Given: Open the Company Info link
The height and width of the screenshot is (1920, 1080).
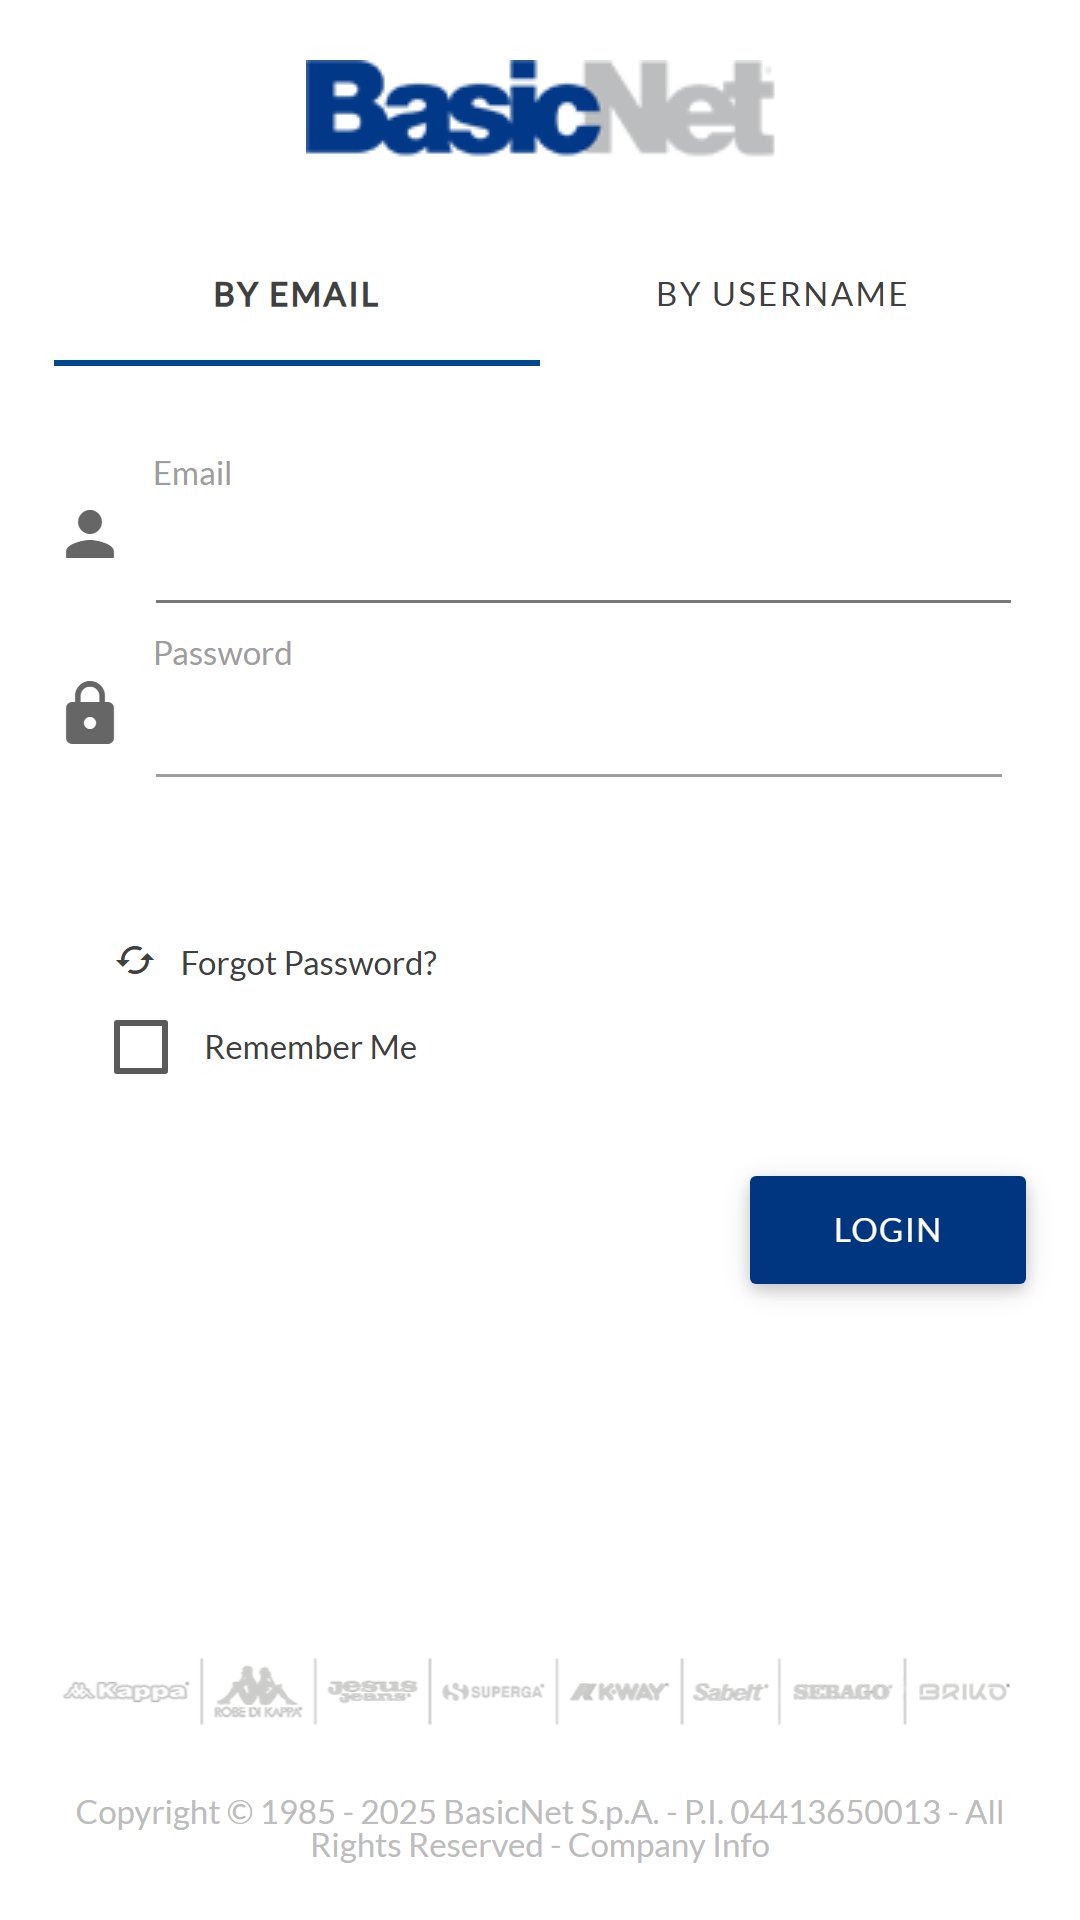Looking at the screenshot, I should point(669,1846).
